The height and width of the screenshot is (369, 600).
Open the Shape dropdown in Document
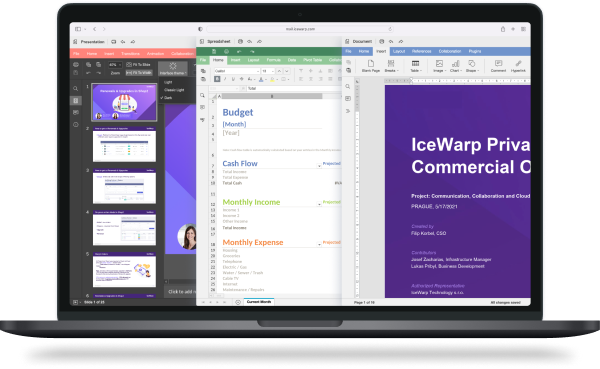point(472,66)
